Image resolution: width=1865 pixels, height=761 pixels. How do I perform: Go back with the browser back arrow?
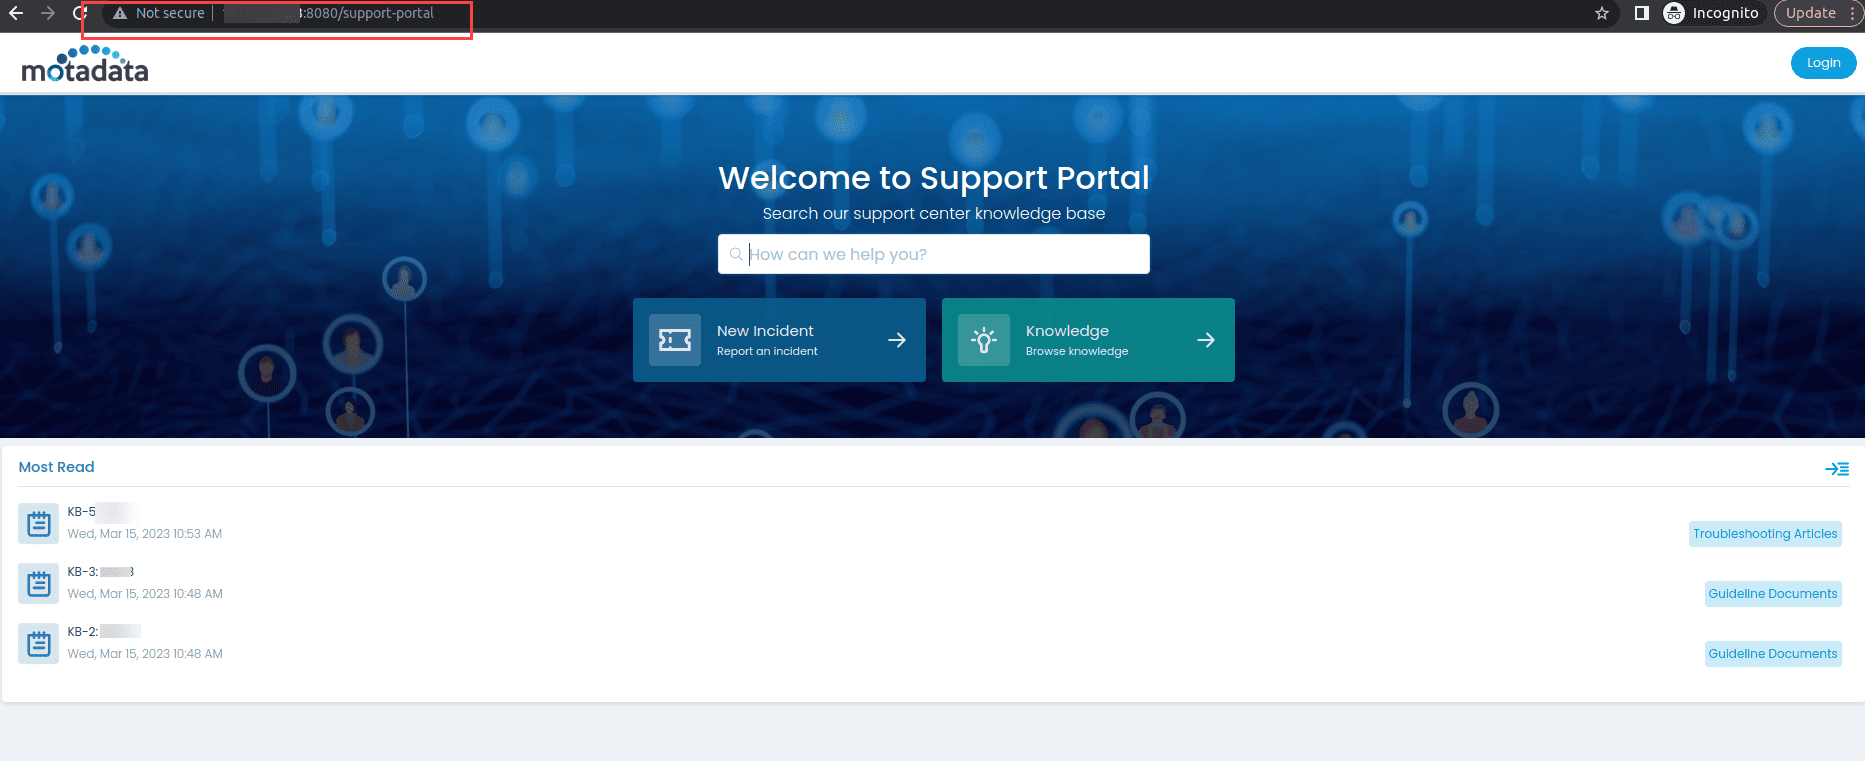(16, 13)
